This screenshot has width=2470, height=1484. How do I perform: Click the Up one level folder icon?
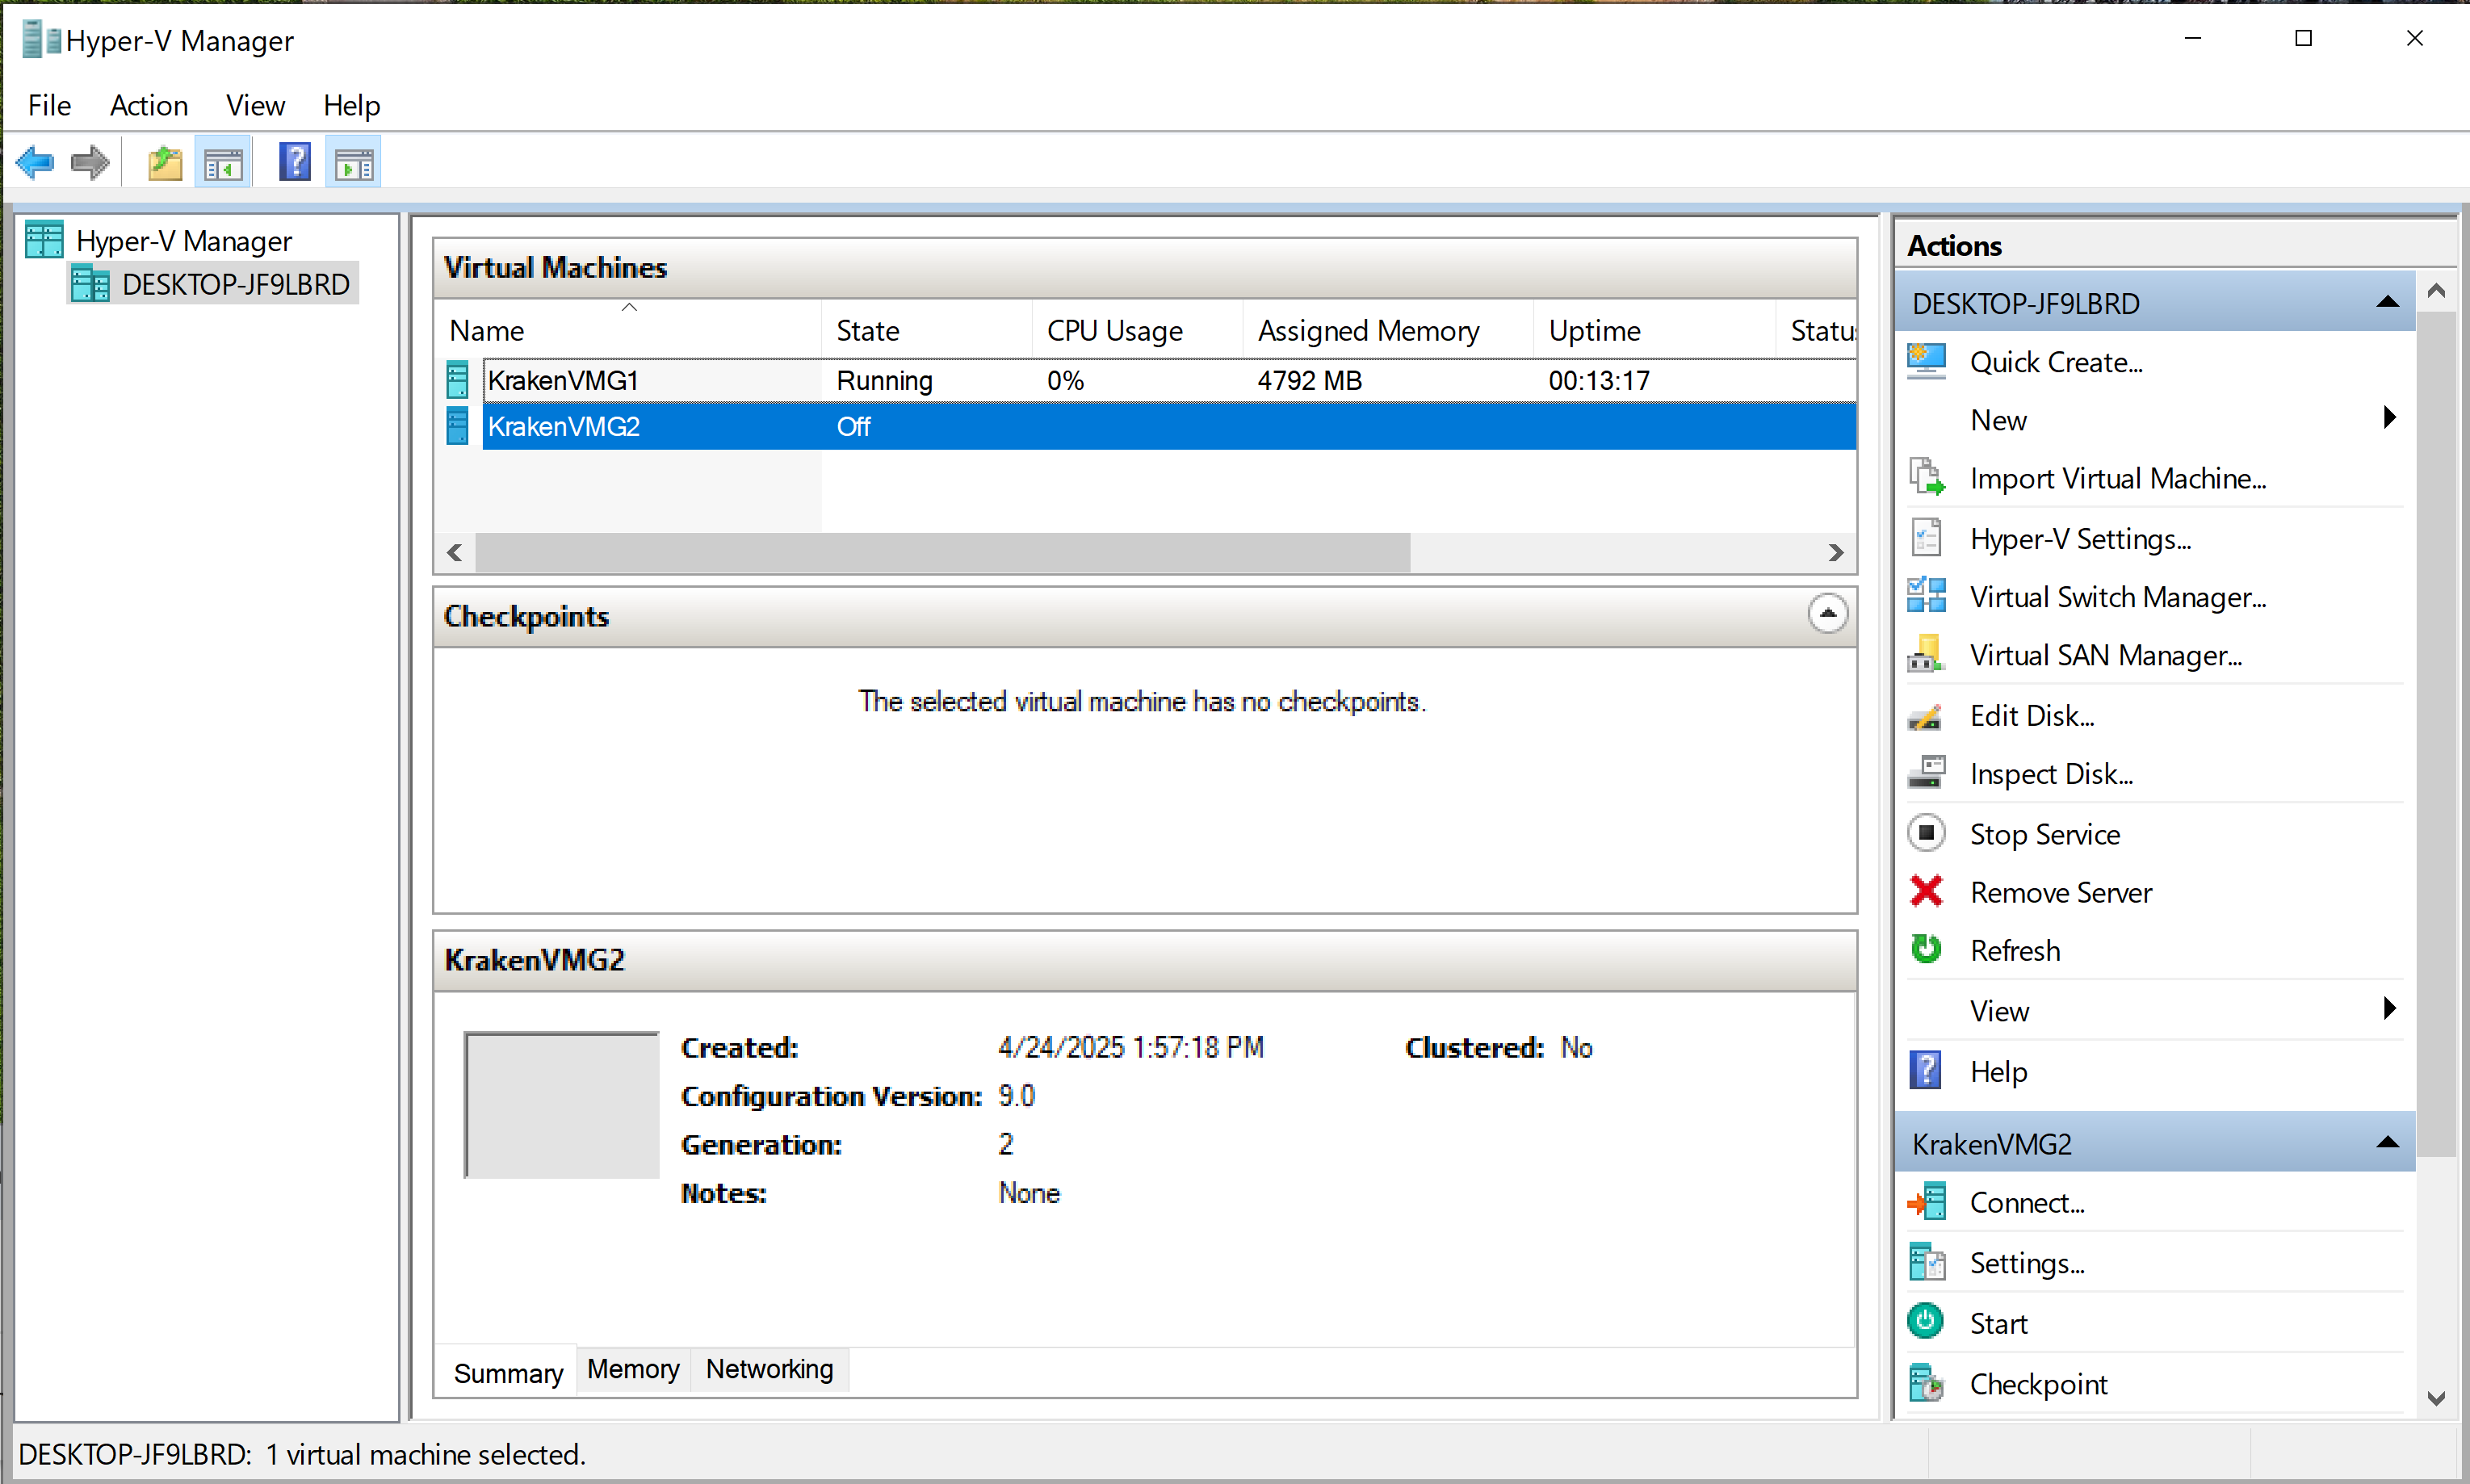(x=164, y=162)
